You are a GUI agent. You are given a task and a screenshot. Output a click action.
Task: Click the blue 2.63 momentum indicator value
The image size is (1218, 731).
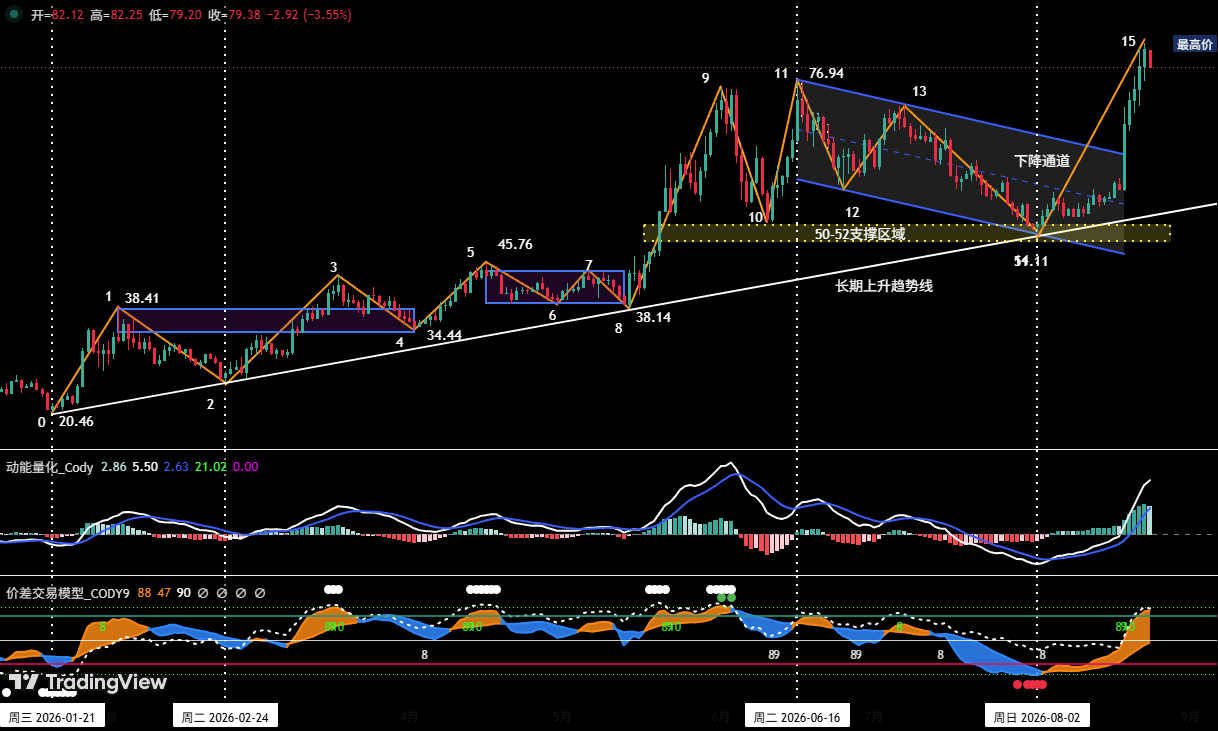coord(176,467)
